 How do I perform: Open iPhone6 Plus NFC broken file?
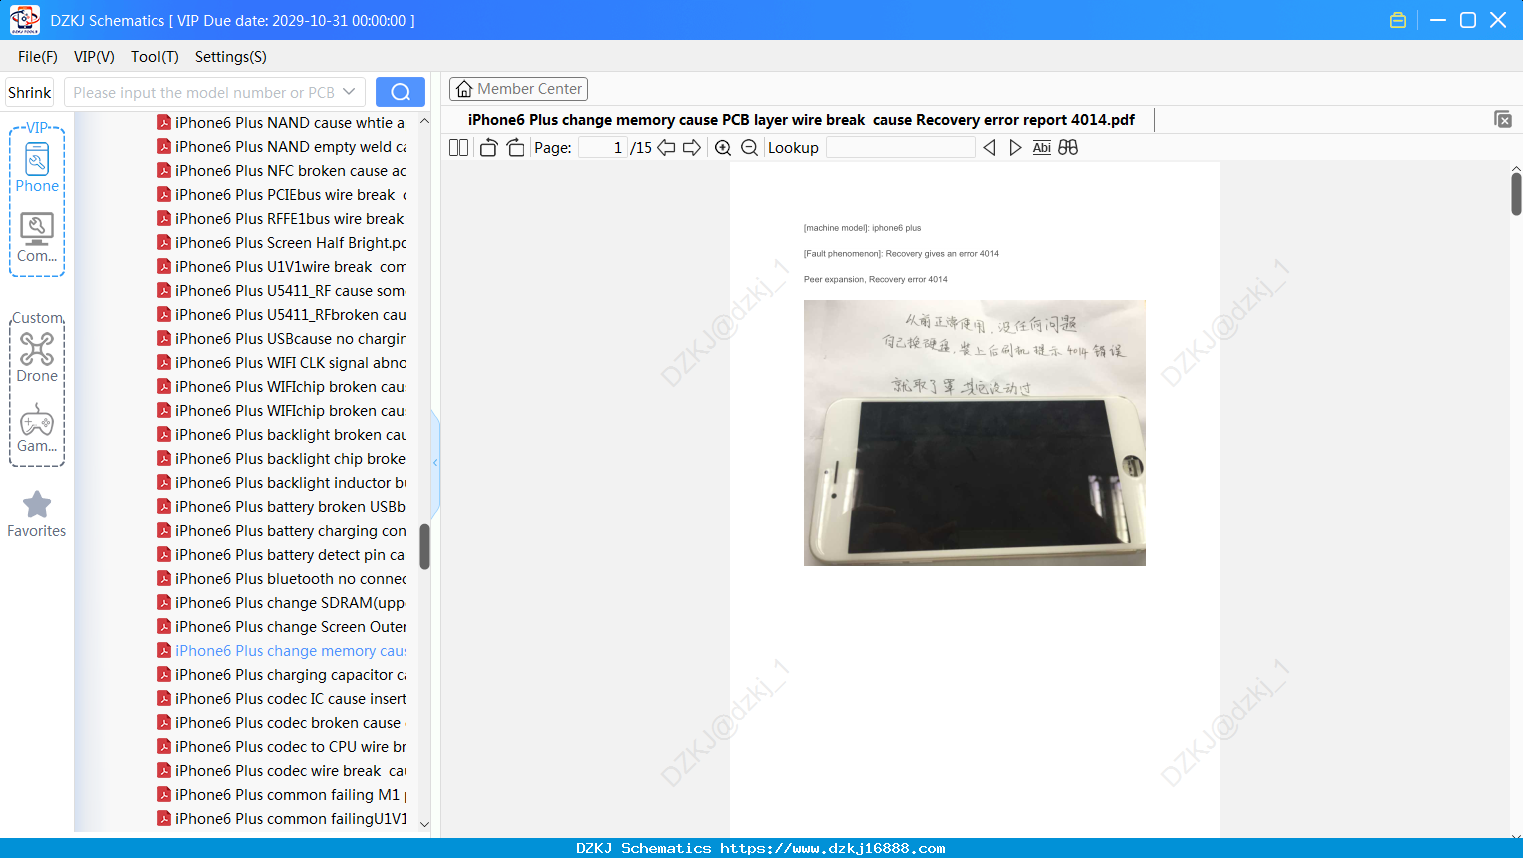[x=281, y=171]
